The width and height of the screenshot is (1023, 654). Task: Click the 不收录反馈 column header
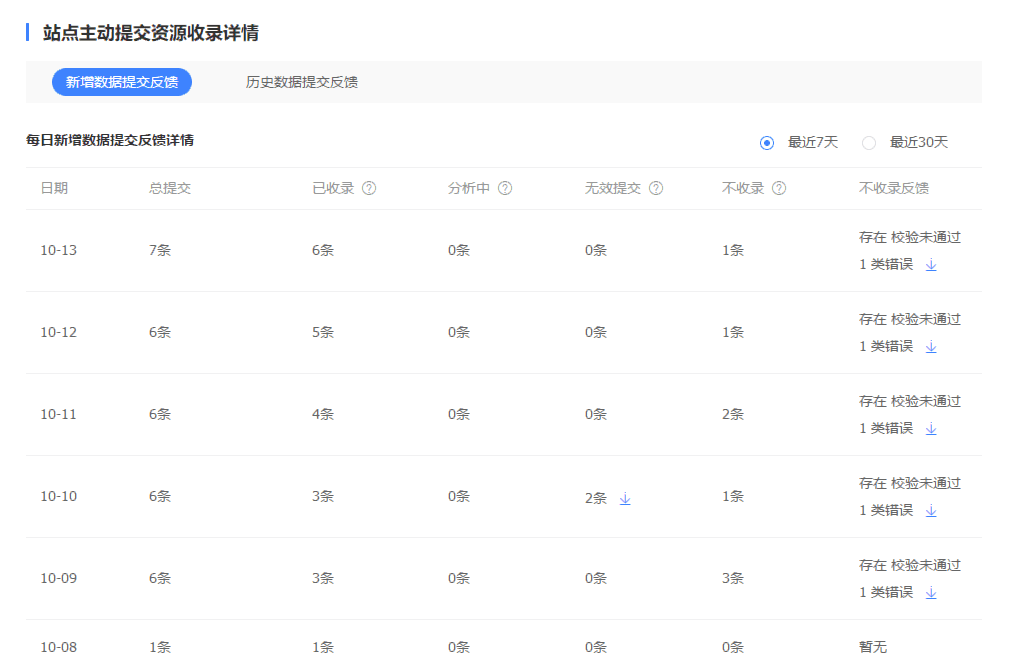coord(894,189)
